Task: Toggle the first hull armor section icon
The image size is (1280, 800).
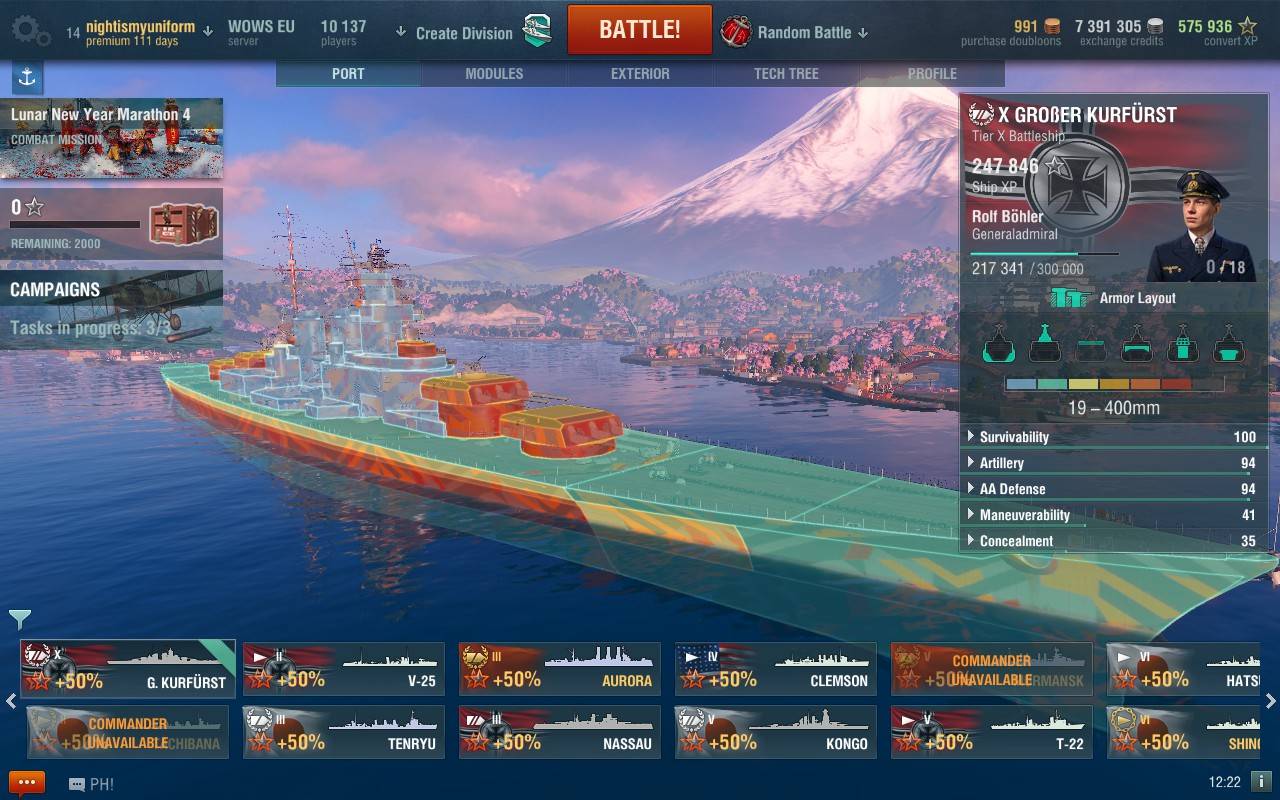Action: [x=998, y=344]
